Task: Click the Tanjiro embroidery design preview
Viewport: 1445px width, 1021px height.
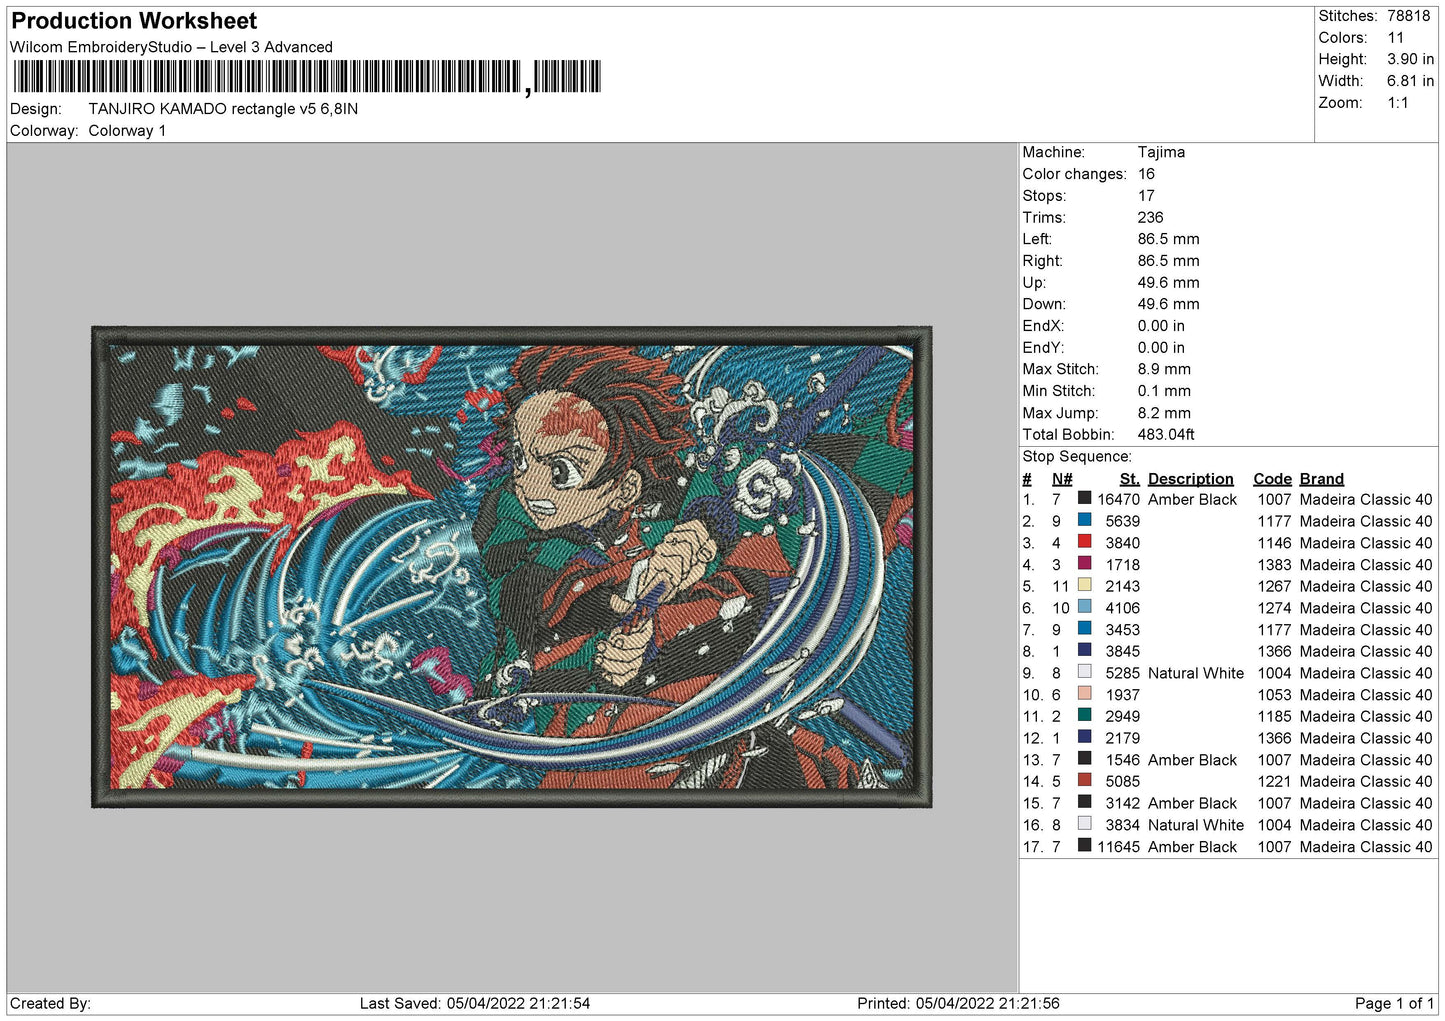Action: coord(511,567)
